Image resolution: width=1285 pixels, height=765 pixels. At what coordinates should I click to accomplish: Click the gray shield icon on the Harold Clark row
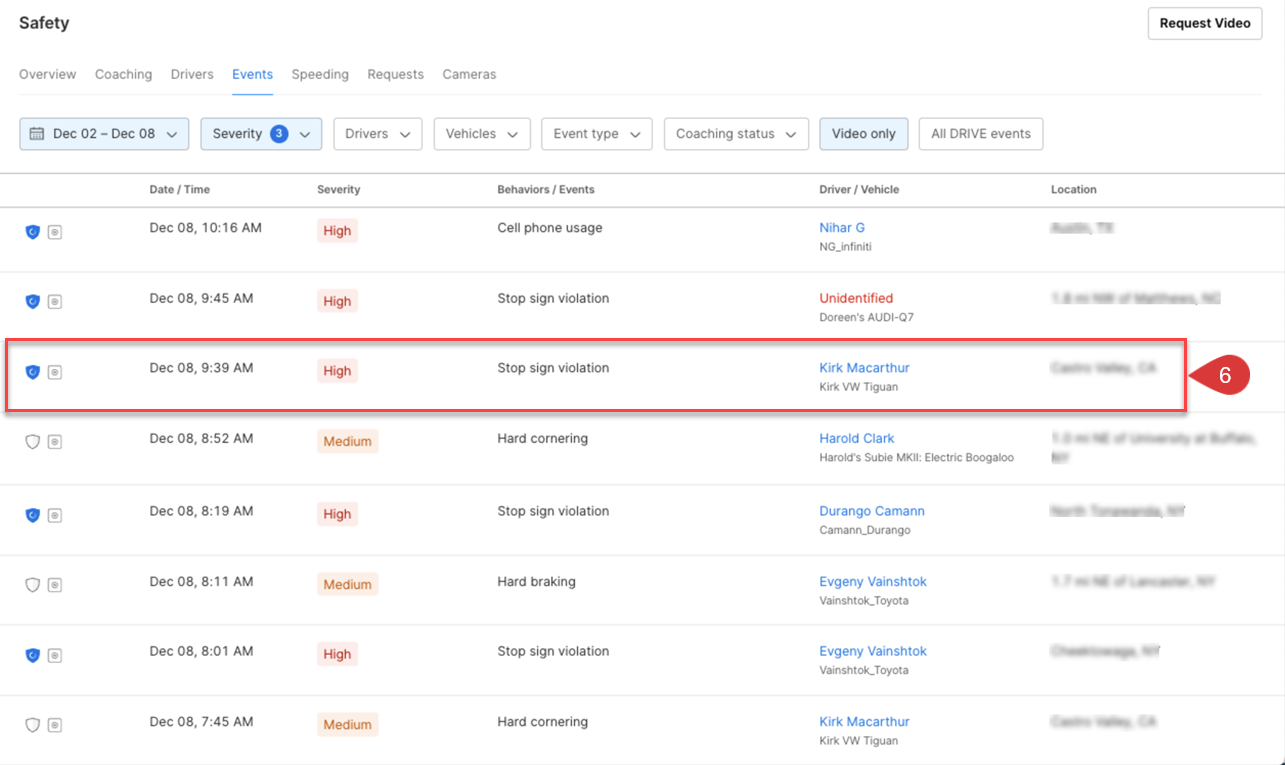coord(32,442)
